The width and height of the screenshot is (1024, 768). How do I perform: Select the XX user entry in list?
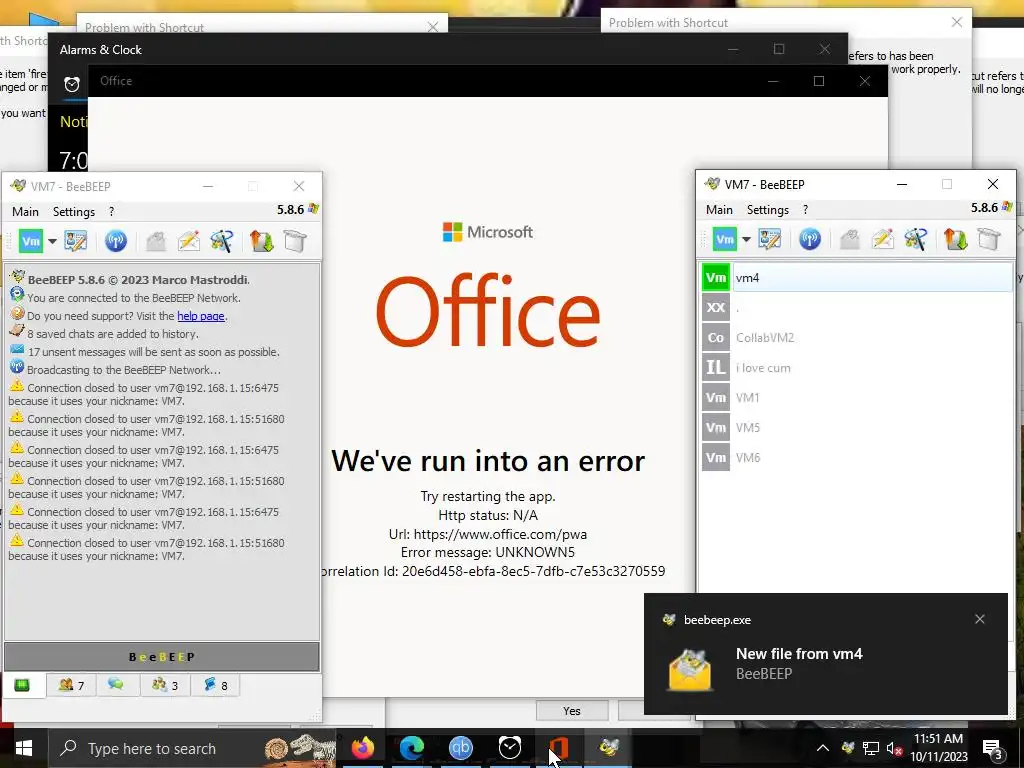point(857,308)
